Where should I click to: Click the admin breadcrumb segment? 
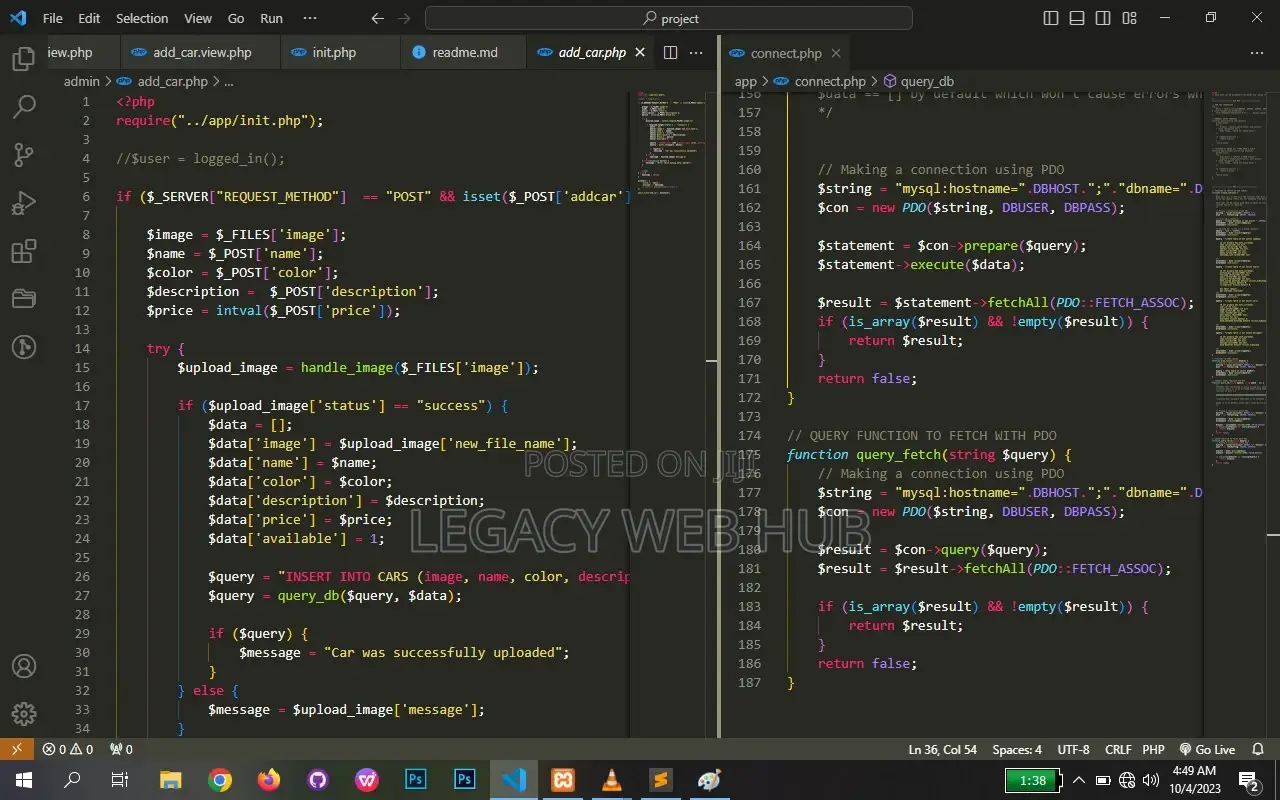82,81
